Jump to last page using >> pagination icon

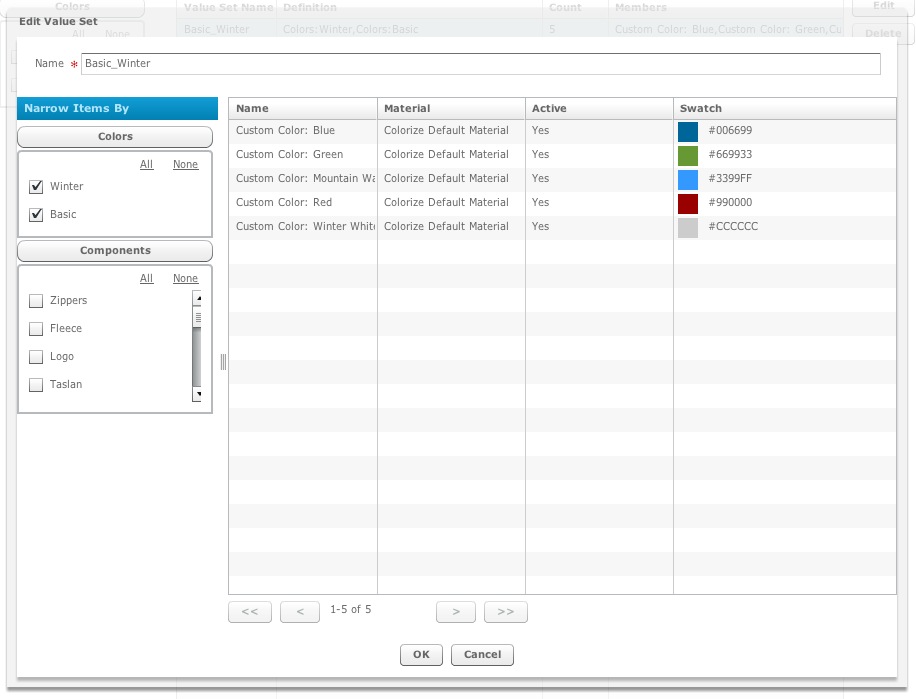click(x=506, y=611)
